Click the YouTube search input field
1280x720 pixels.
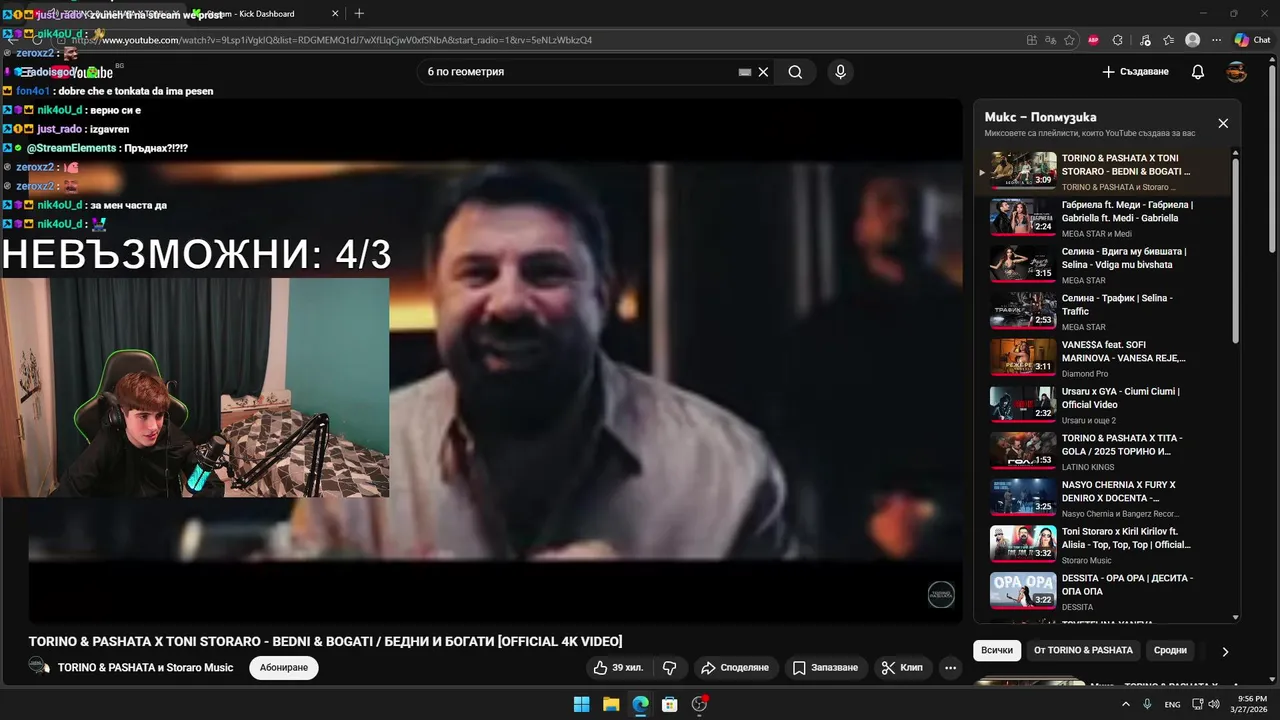(580, 72)
